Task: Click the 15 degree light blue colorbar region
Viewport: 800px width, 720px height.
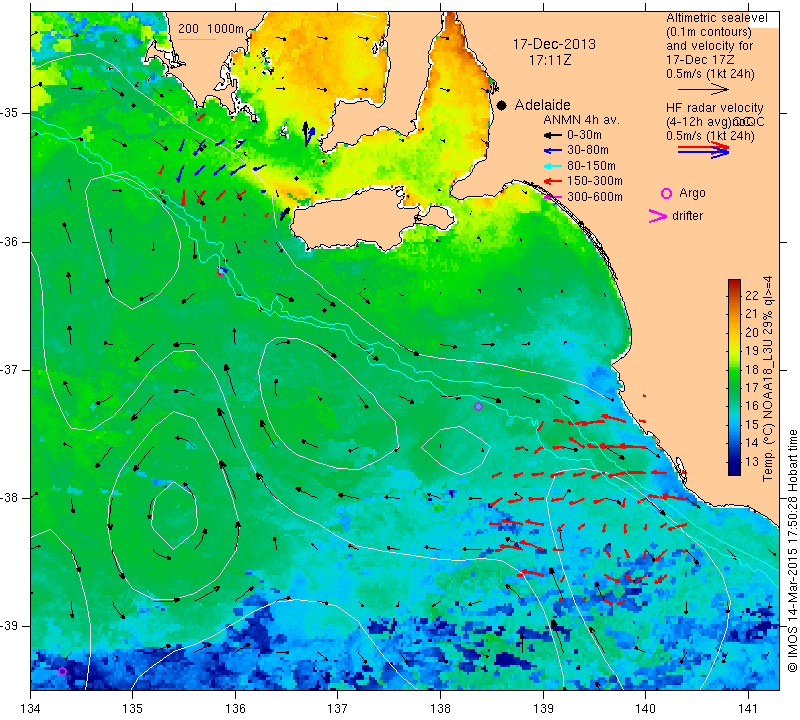Action: pos(734,425)
